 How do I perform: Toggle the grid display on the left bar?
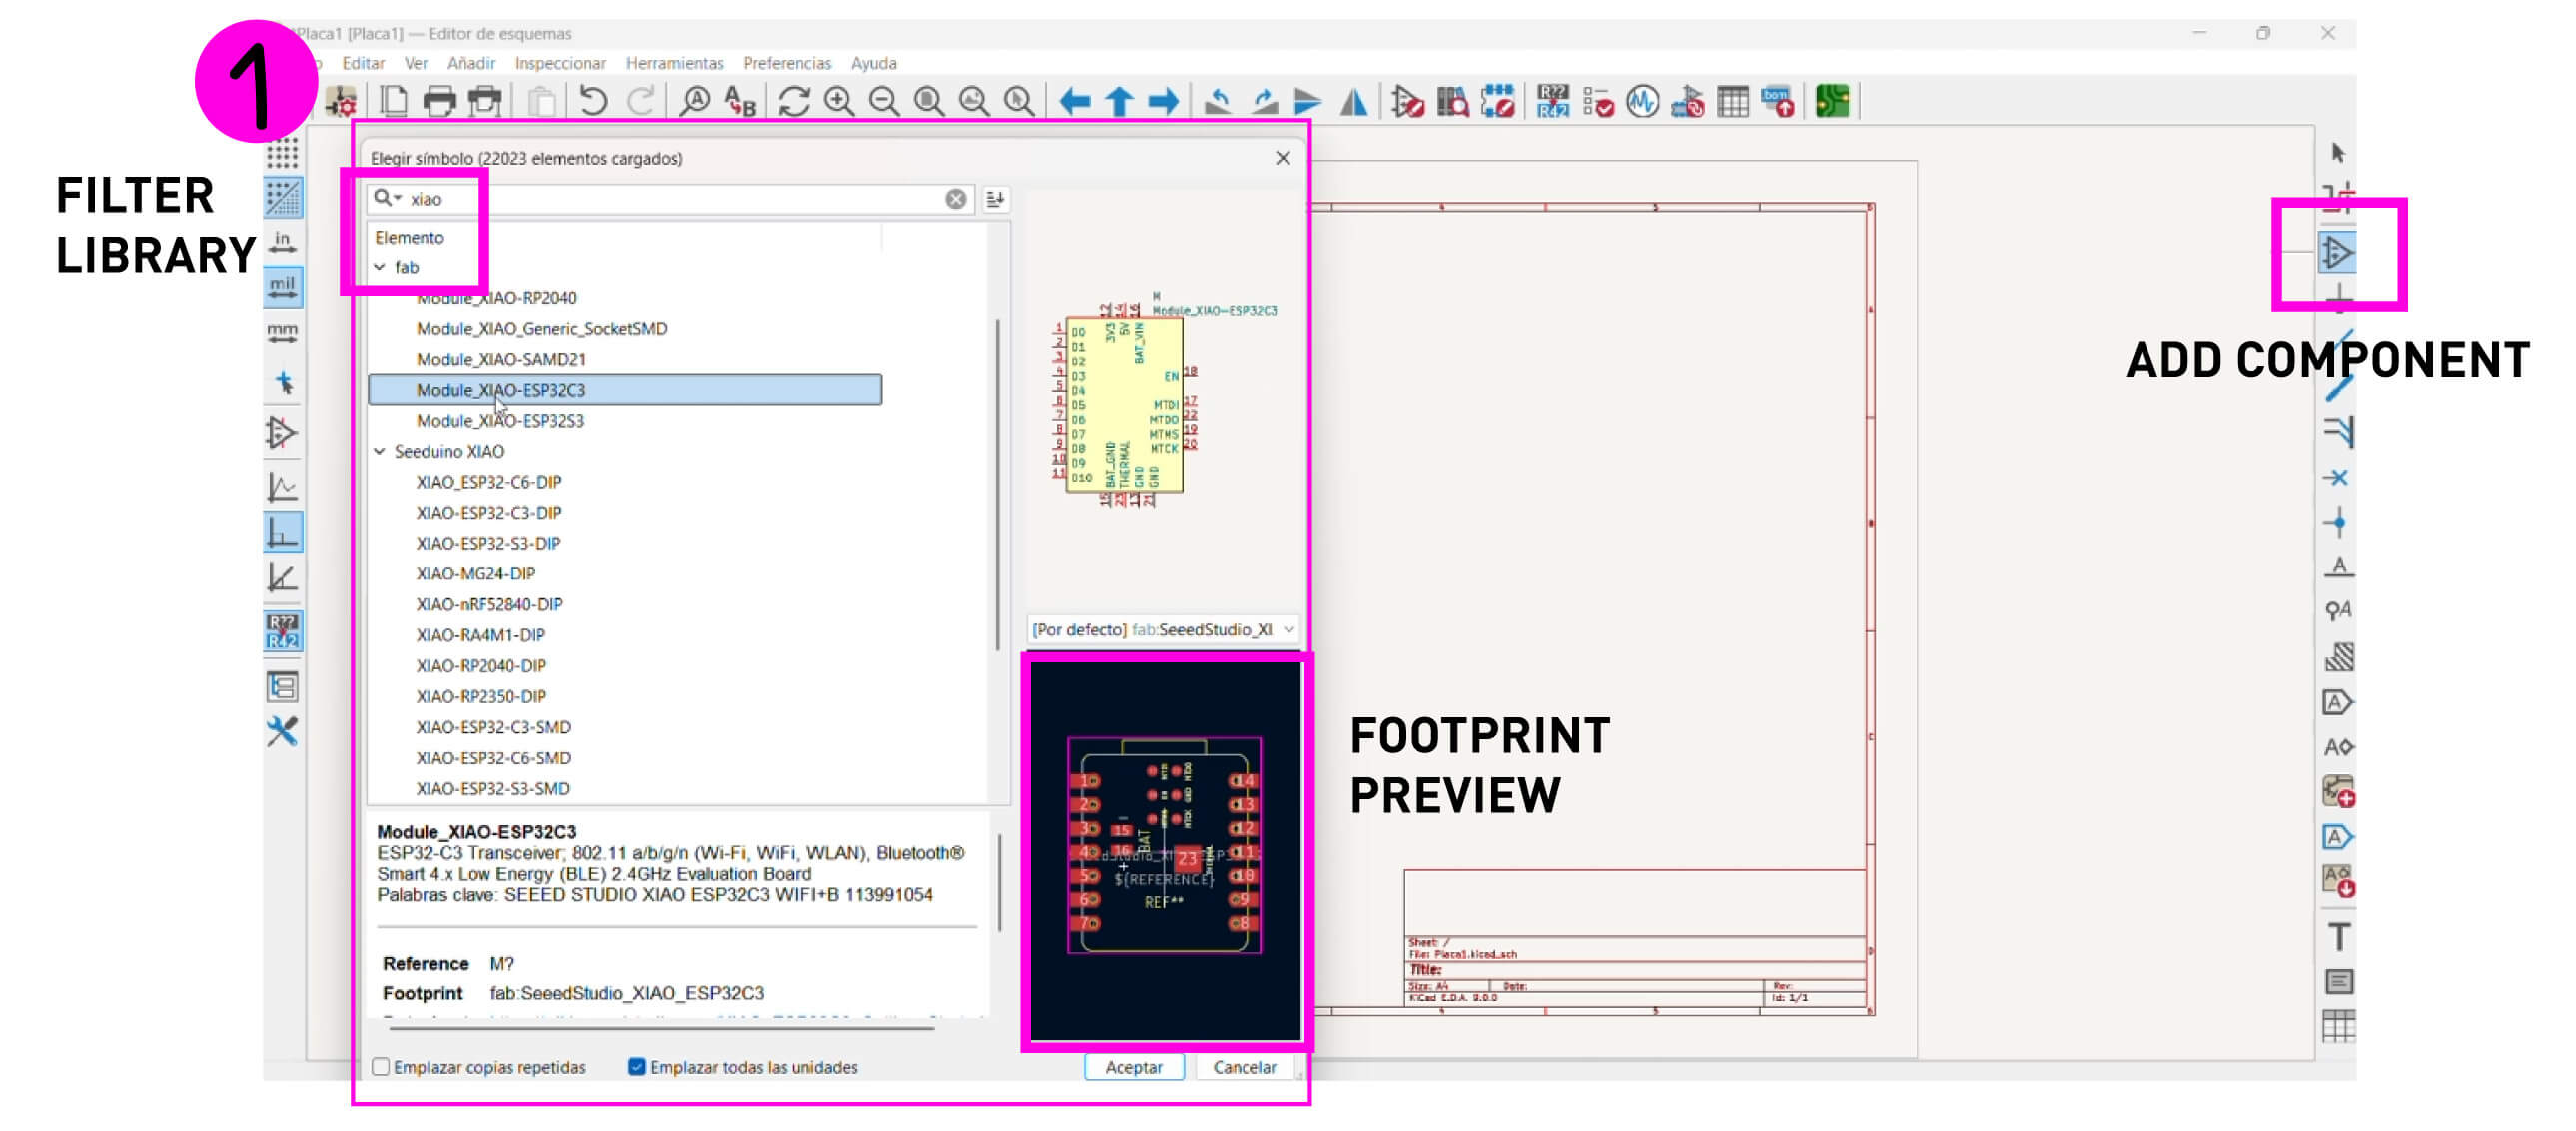[x=283, y=154]
